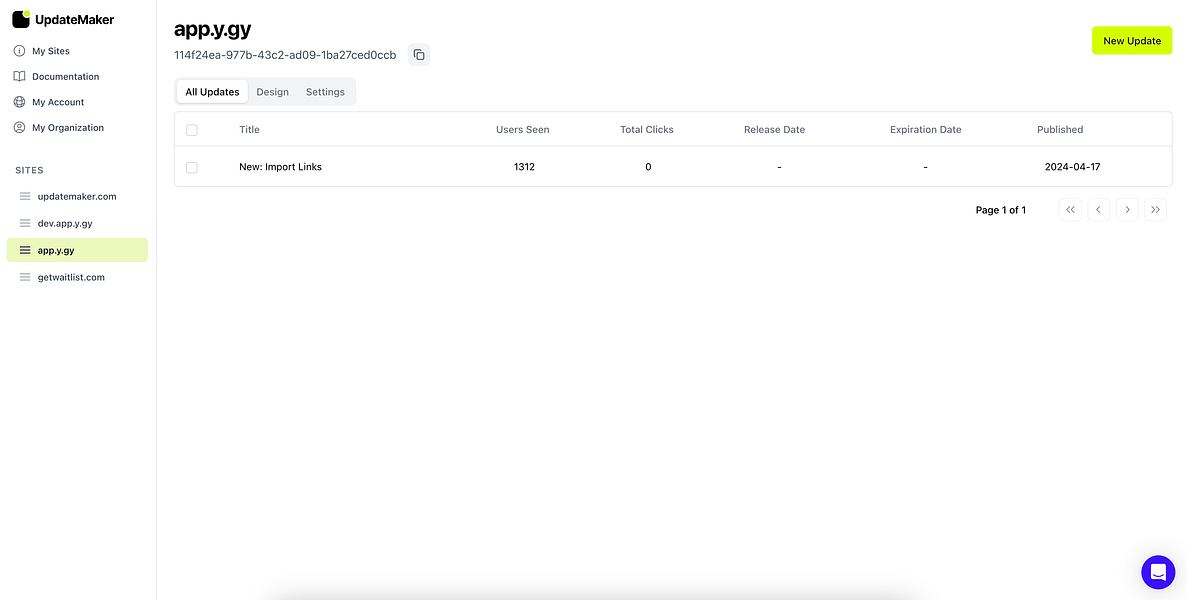The width and height of the screenshot is (1187, 600).
Task: Go to the next page of updates
Action: click(x=1127, y=210)
